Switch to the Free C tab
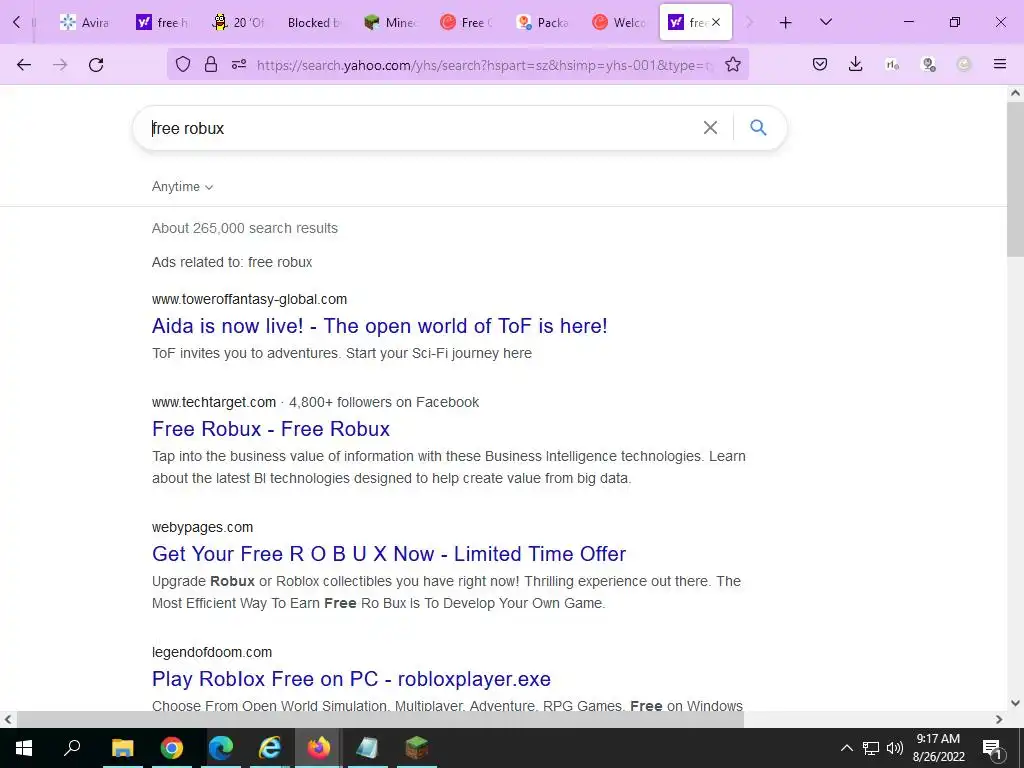 [x=466, y=23]
